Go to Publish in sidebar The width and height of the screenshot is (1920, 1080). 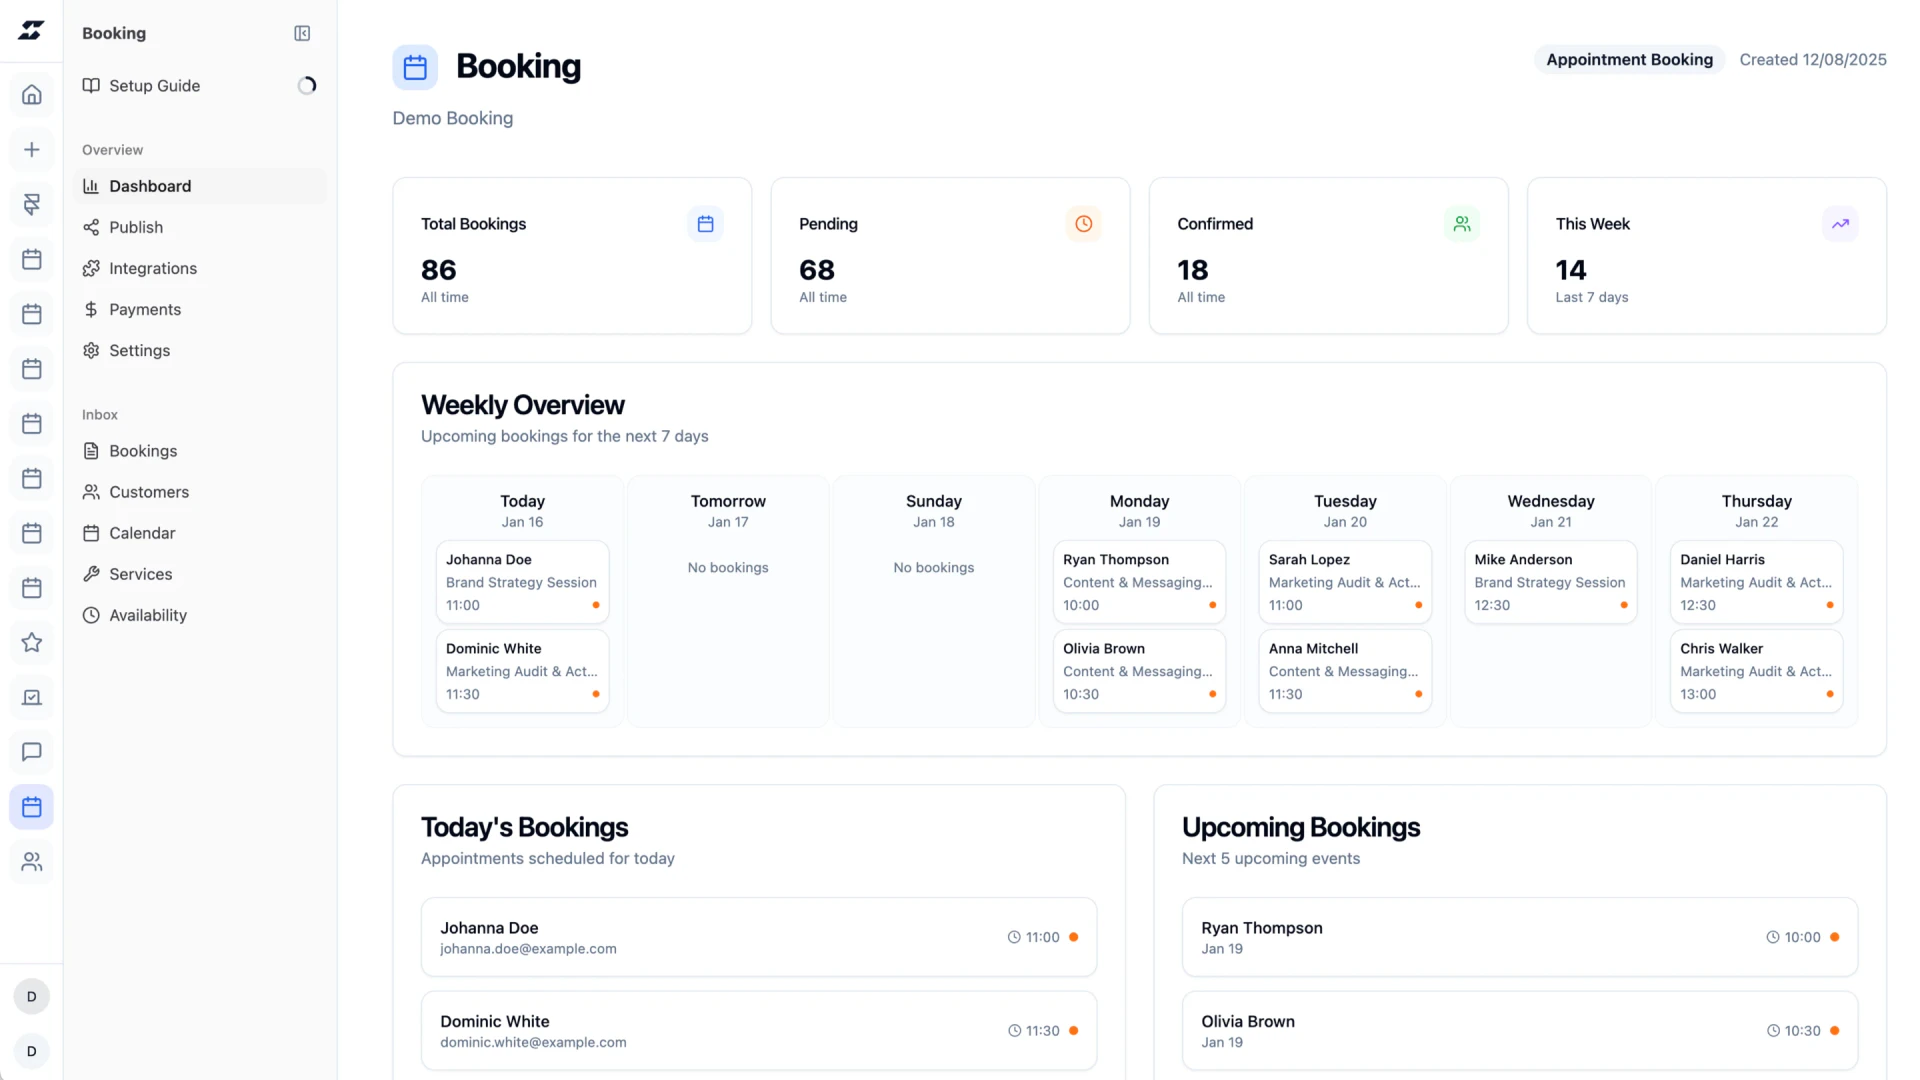(136, 227)
